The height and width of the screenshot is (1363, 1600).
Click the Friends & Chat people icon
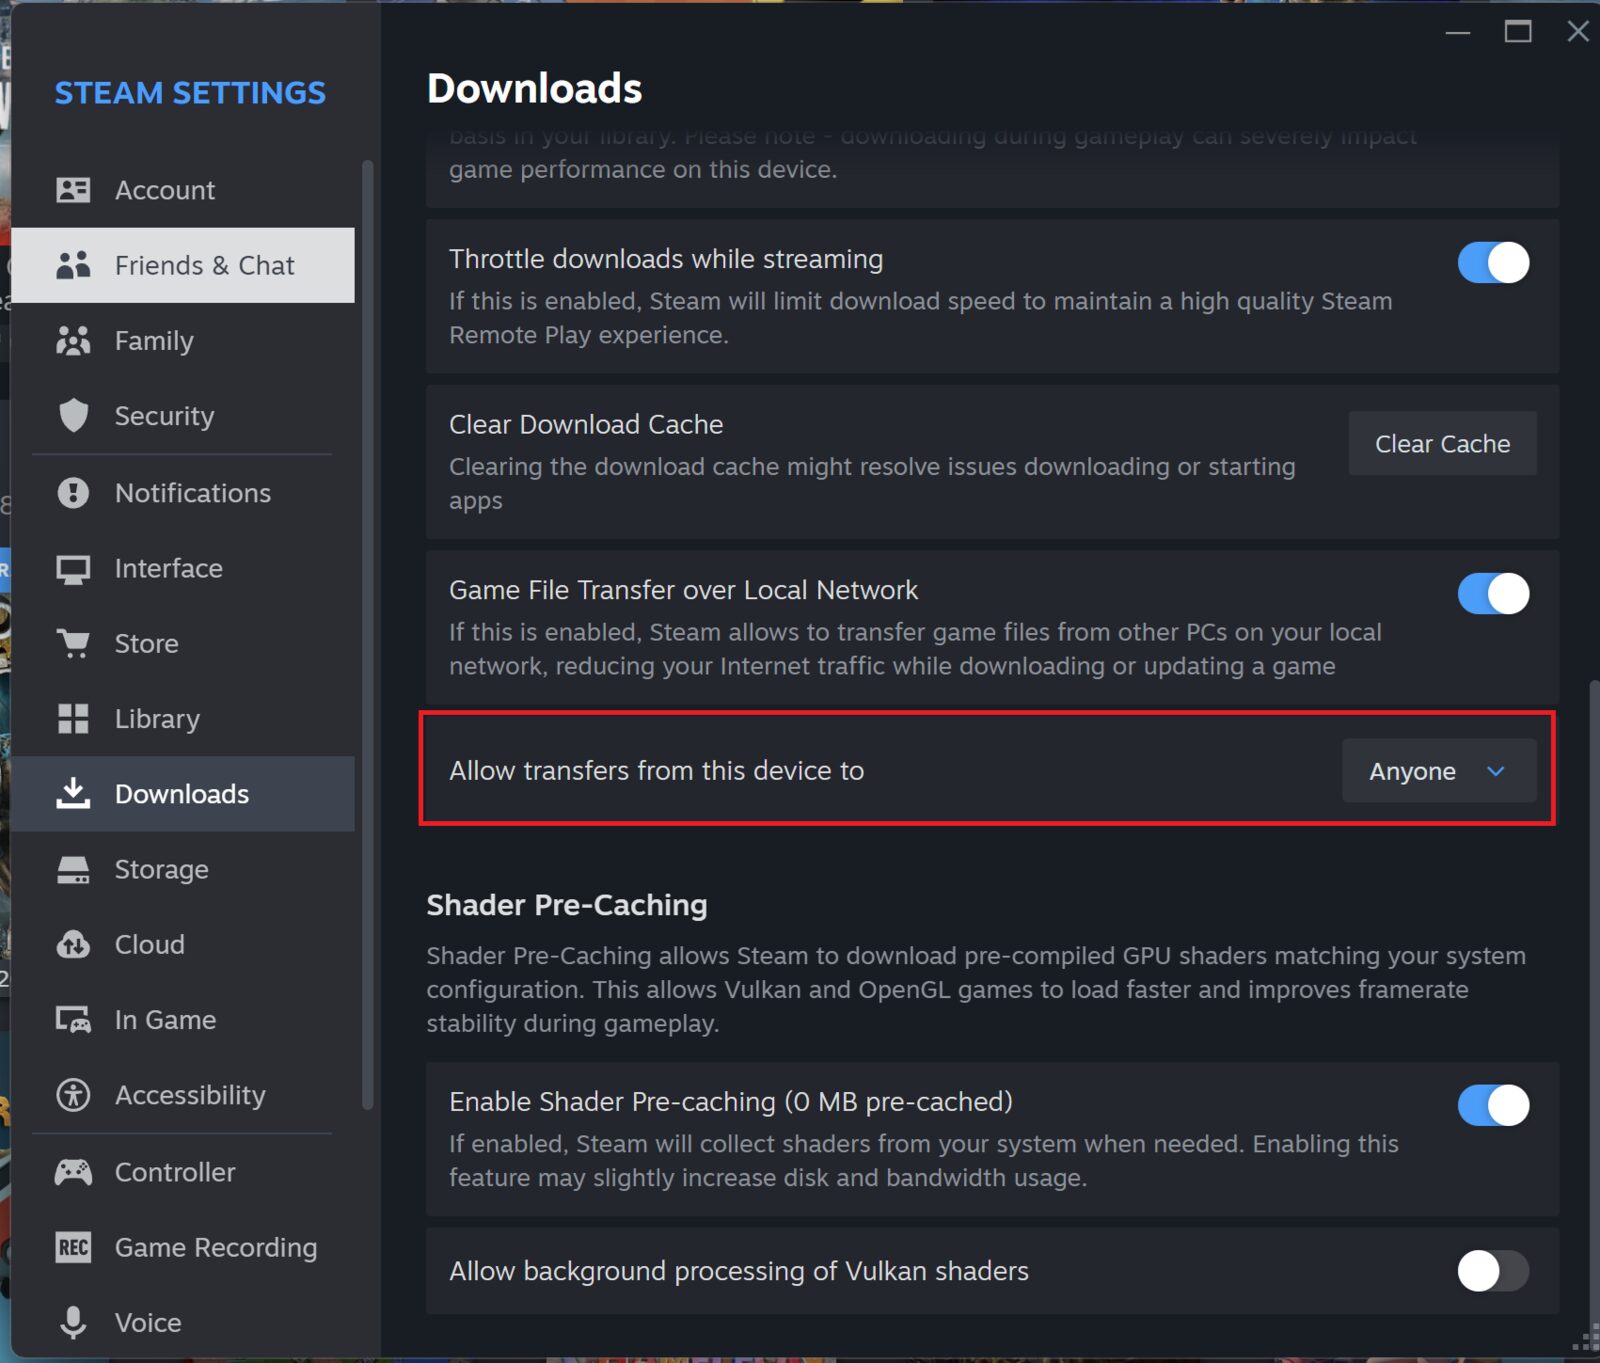tap(73, 265)
